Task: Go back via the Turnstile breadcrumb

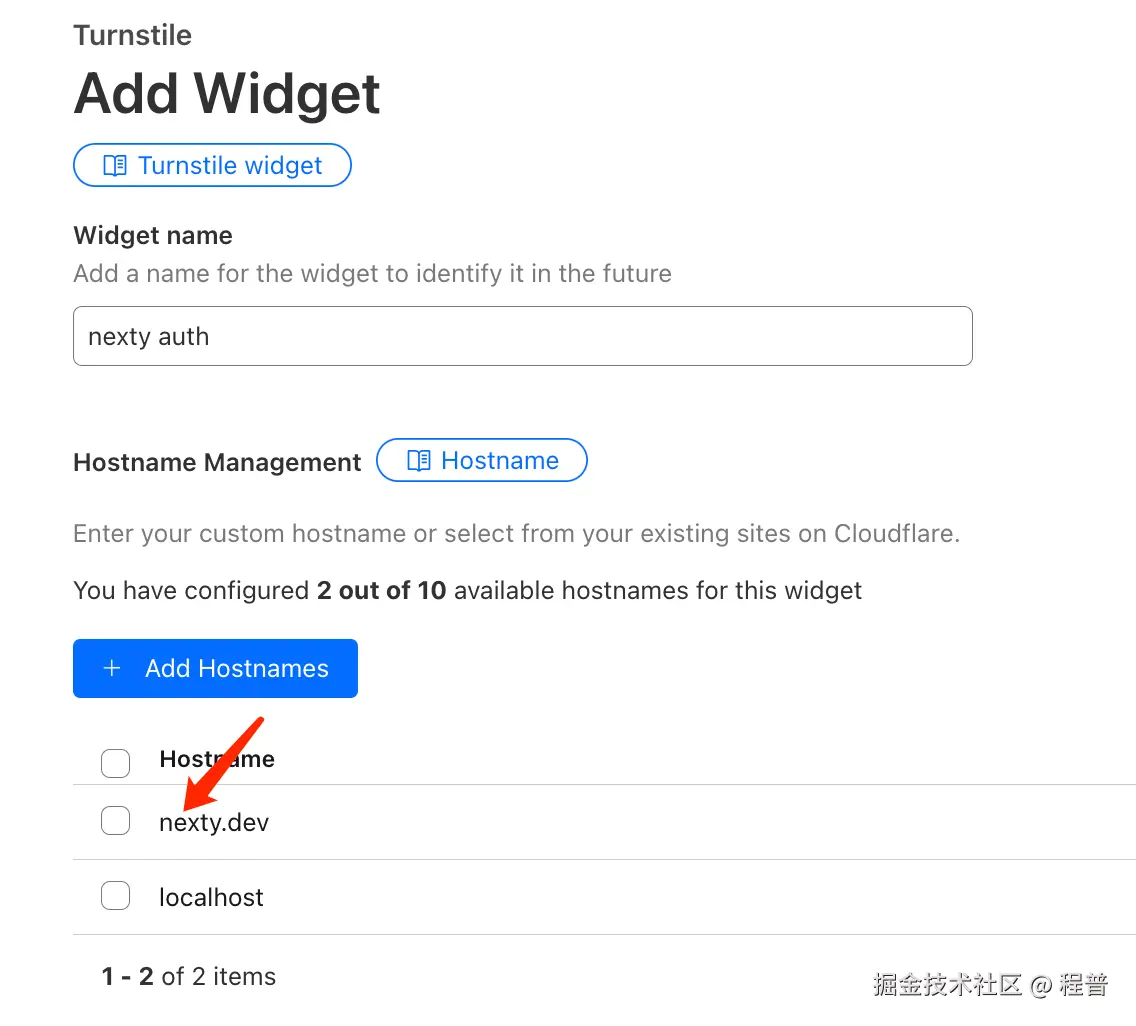Action: (x=132, y=35)
